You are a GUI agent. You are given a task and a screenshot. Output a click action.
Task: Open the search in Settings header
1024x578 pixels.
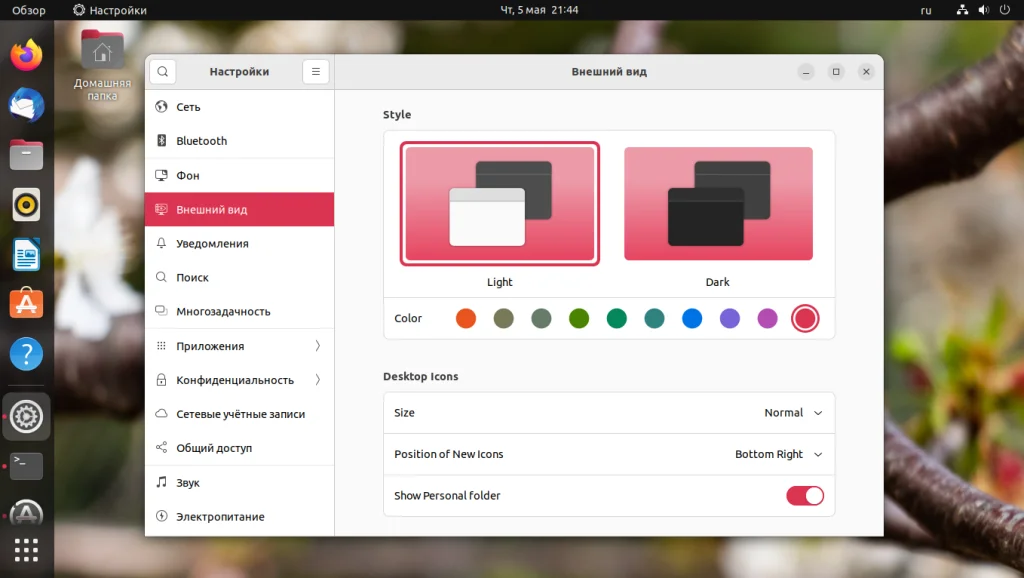point(162,71)
